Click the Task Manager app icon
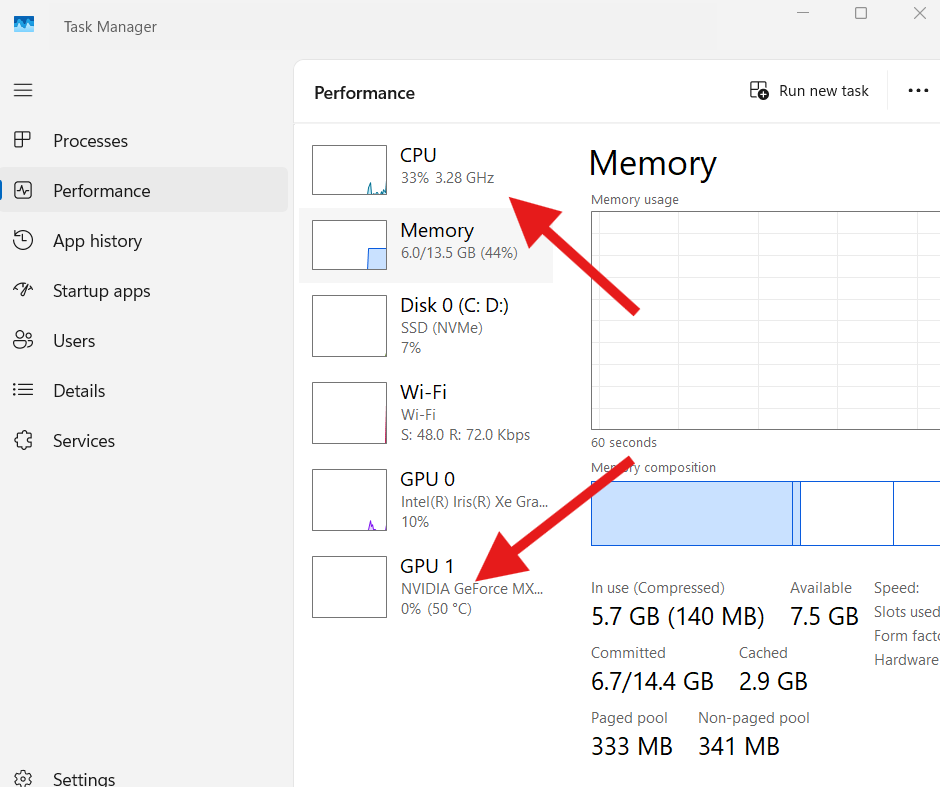Viewport: 940px width, 787px height. (24, 25)
